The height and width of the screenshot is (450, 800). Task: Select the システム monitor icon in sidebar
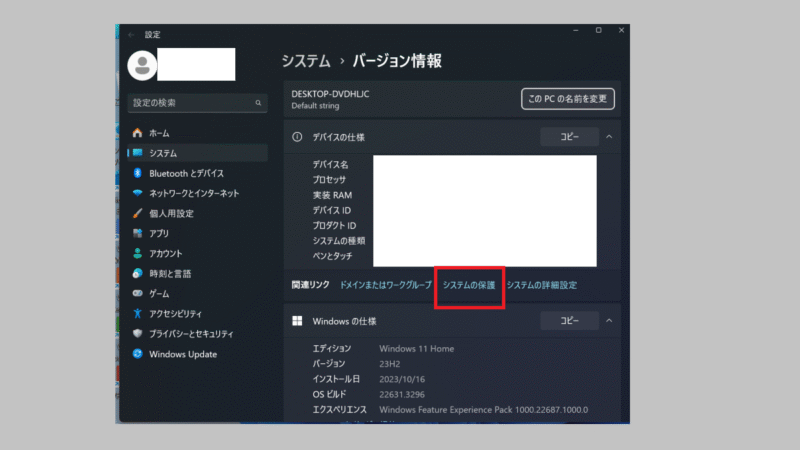click(x=137, y=153)
